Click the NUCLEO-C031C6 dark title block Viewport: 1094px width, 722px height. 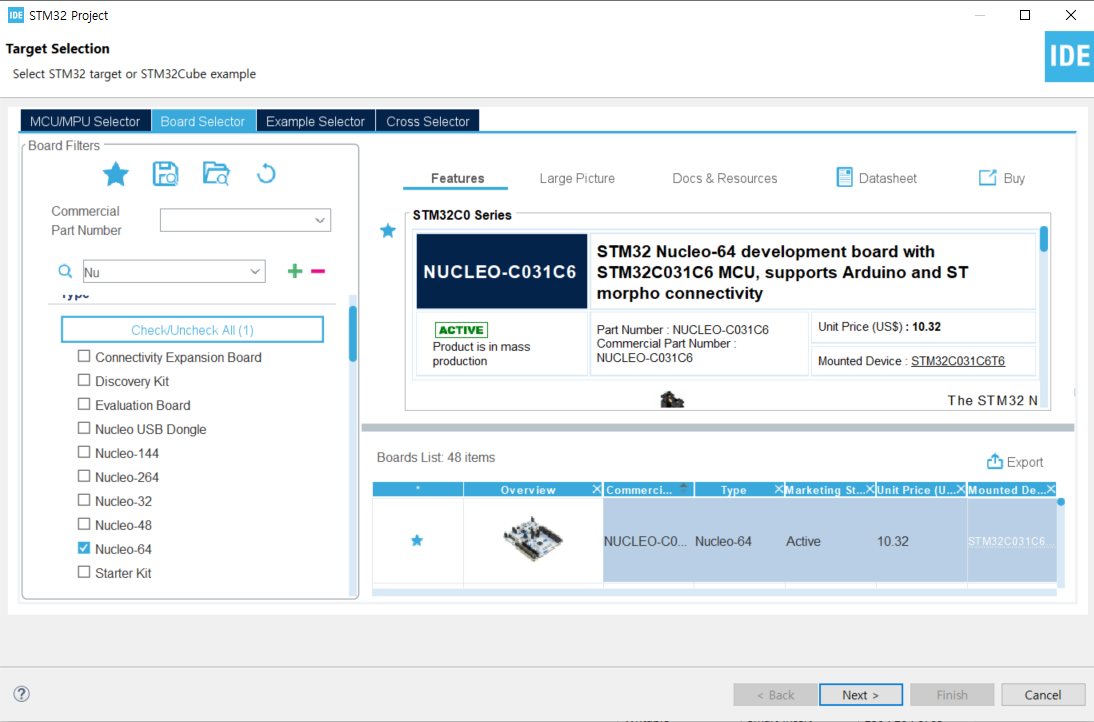click(502, 271)
